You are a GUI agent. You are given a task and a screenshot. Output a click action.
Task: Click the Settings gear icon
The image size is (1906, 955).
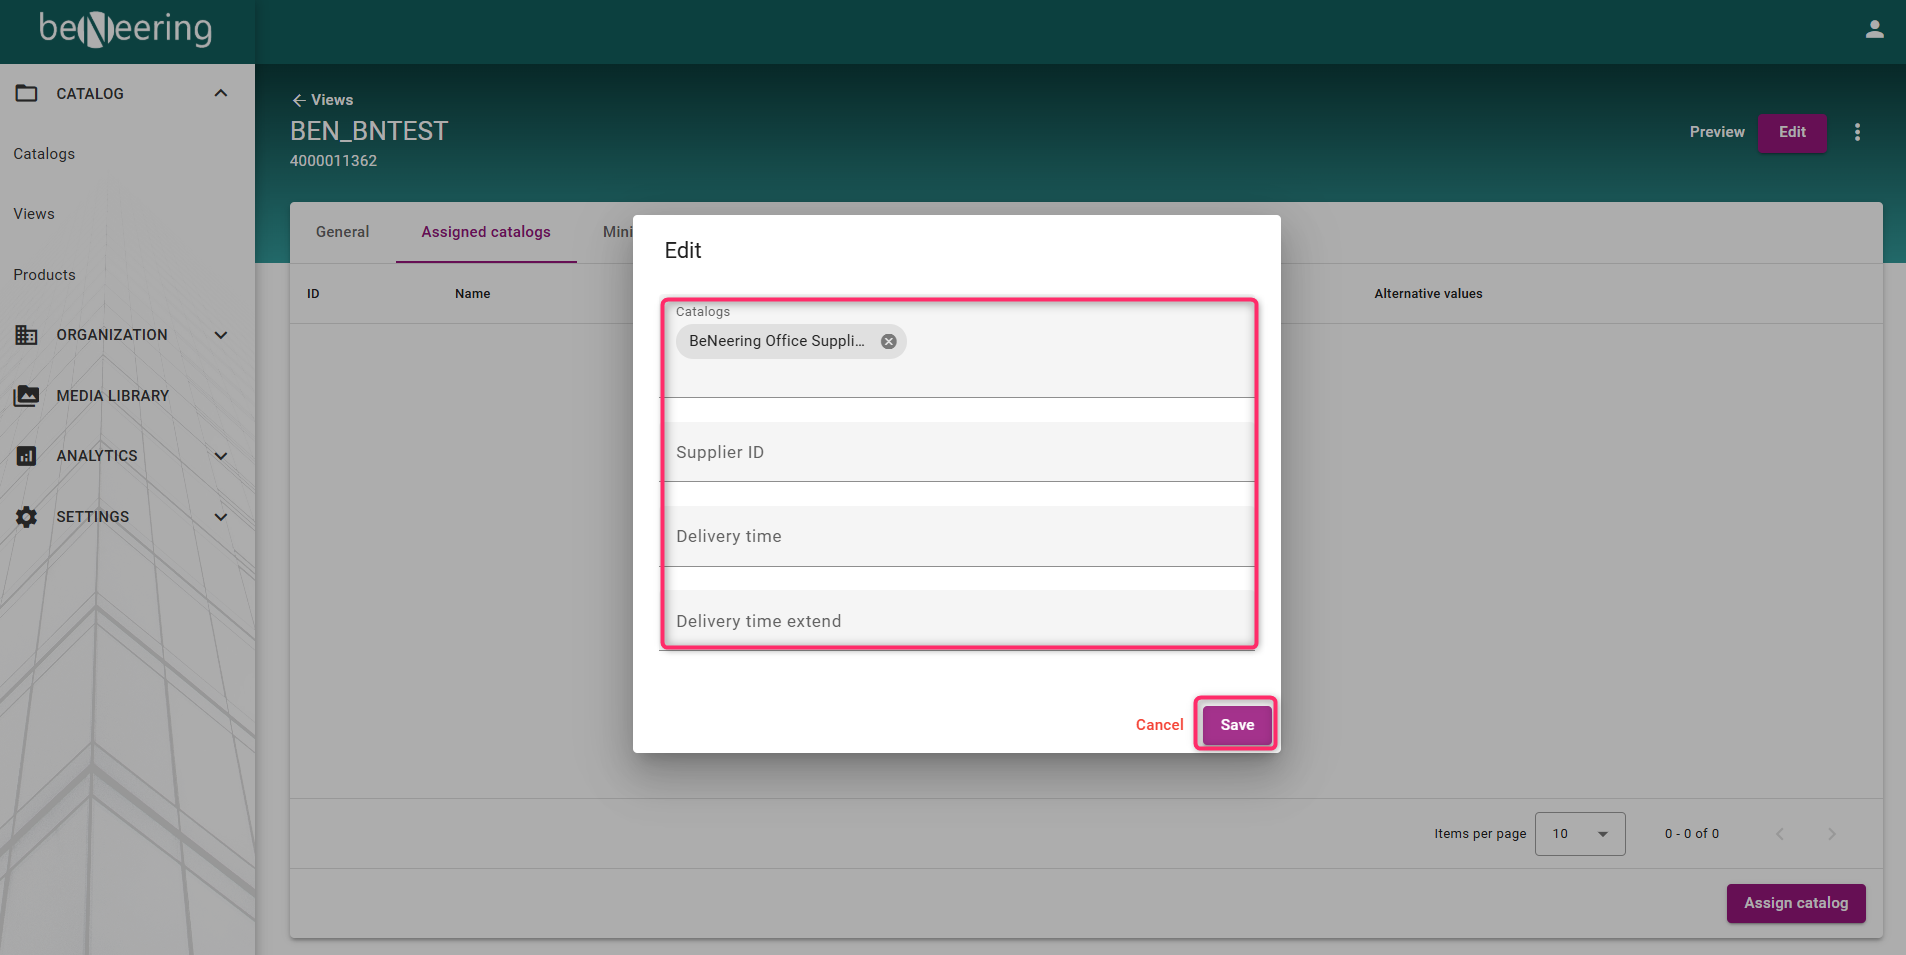click(27, 517)
